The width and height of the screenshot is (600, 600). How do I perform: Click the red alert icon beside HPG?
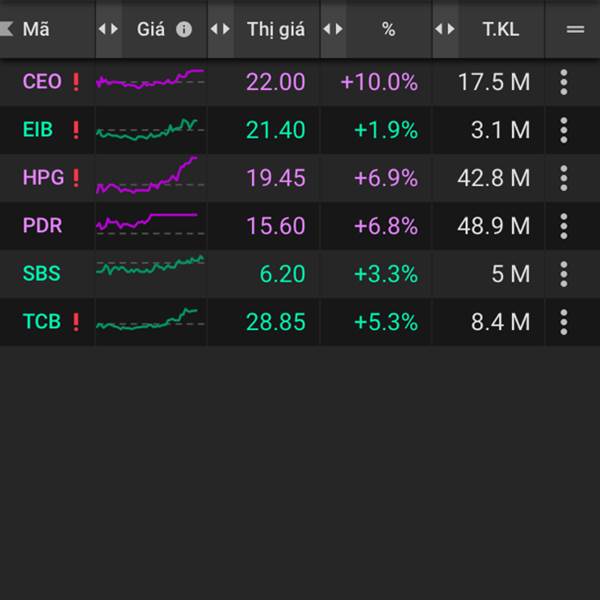click(x=76, y=178)
